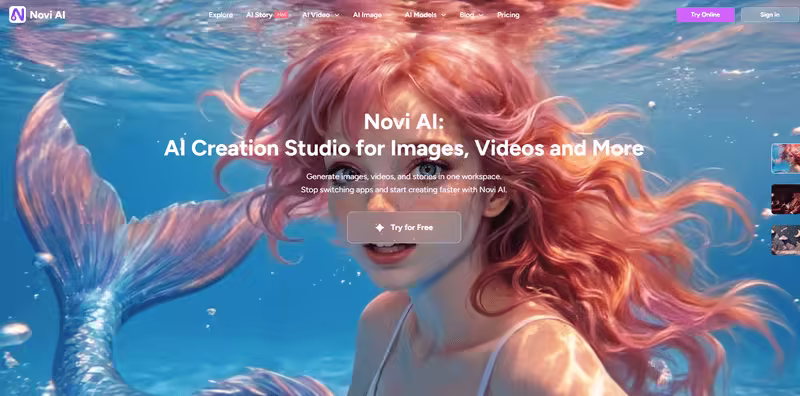Expand the Blog dropdown

(471, 15)
